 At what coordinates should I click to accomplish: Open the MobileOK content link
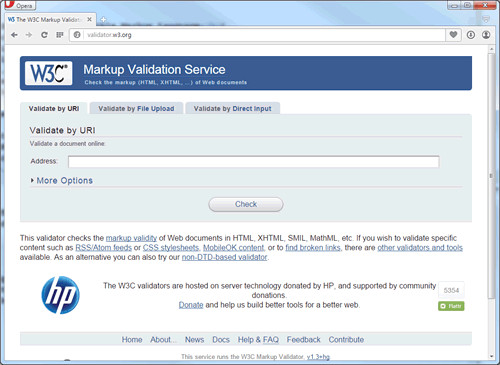[x=234, y=248]
